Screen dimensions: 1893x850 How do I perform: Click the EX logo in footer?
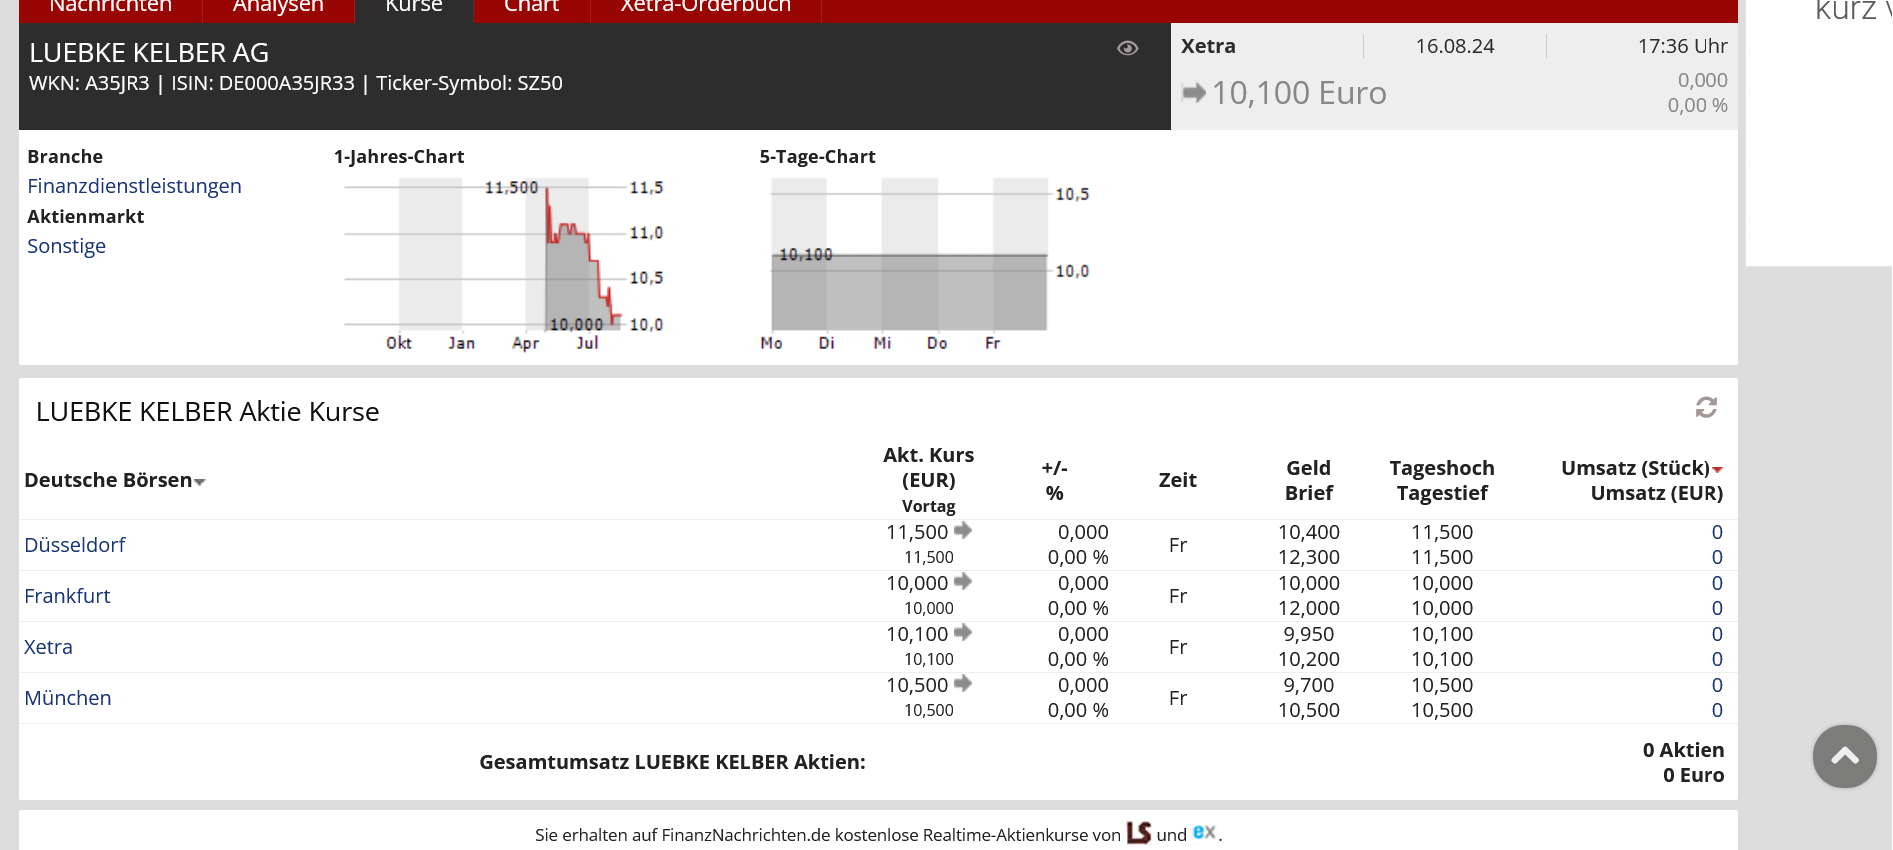1204,832
